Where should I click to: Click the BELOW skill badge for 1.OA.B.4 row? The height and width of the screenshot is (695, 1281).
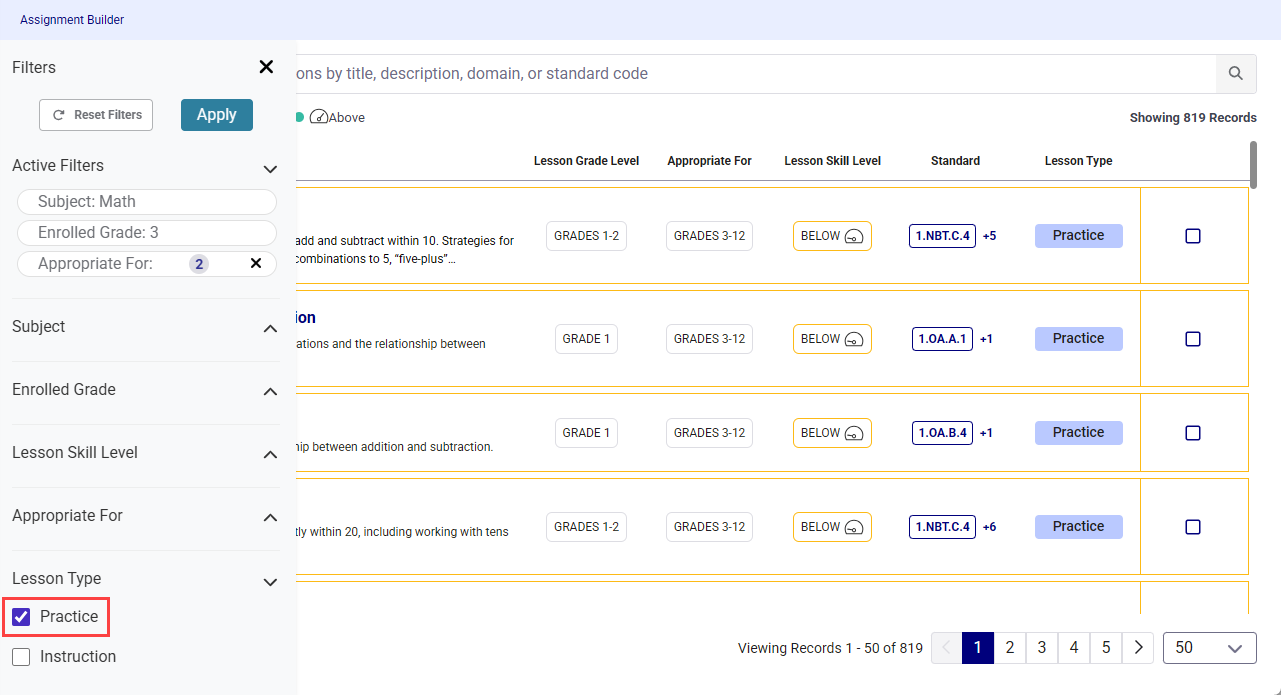pyautogui.click(x=832, y=433)
